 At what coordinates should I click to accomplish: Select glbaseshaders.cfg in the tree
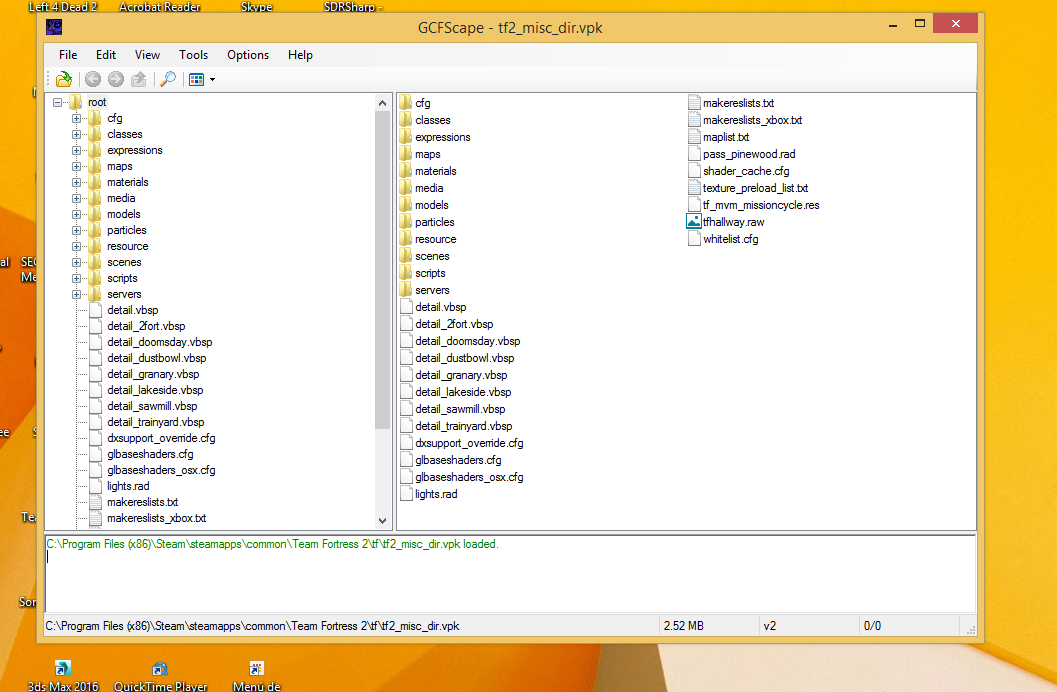tap(150, 454)
